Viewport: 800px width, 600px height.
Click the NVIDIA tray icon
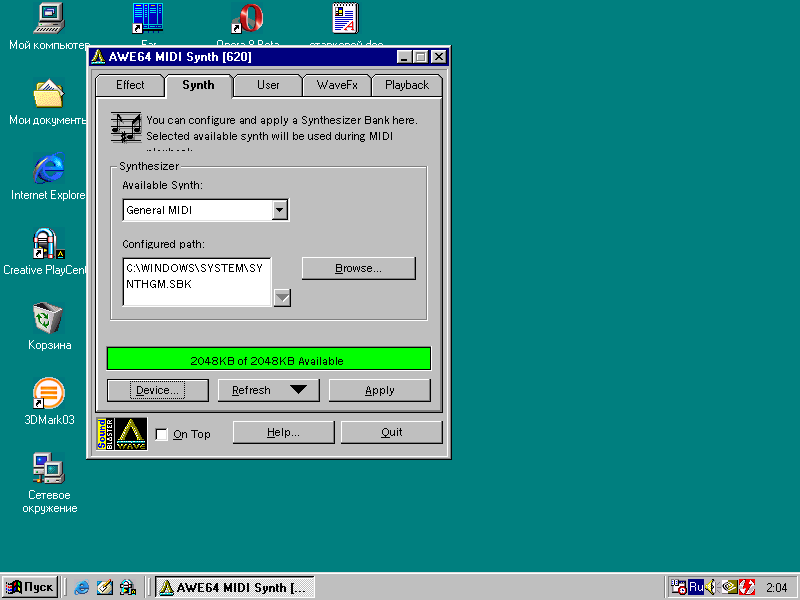(729, 587)
